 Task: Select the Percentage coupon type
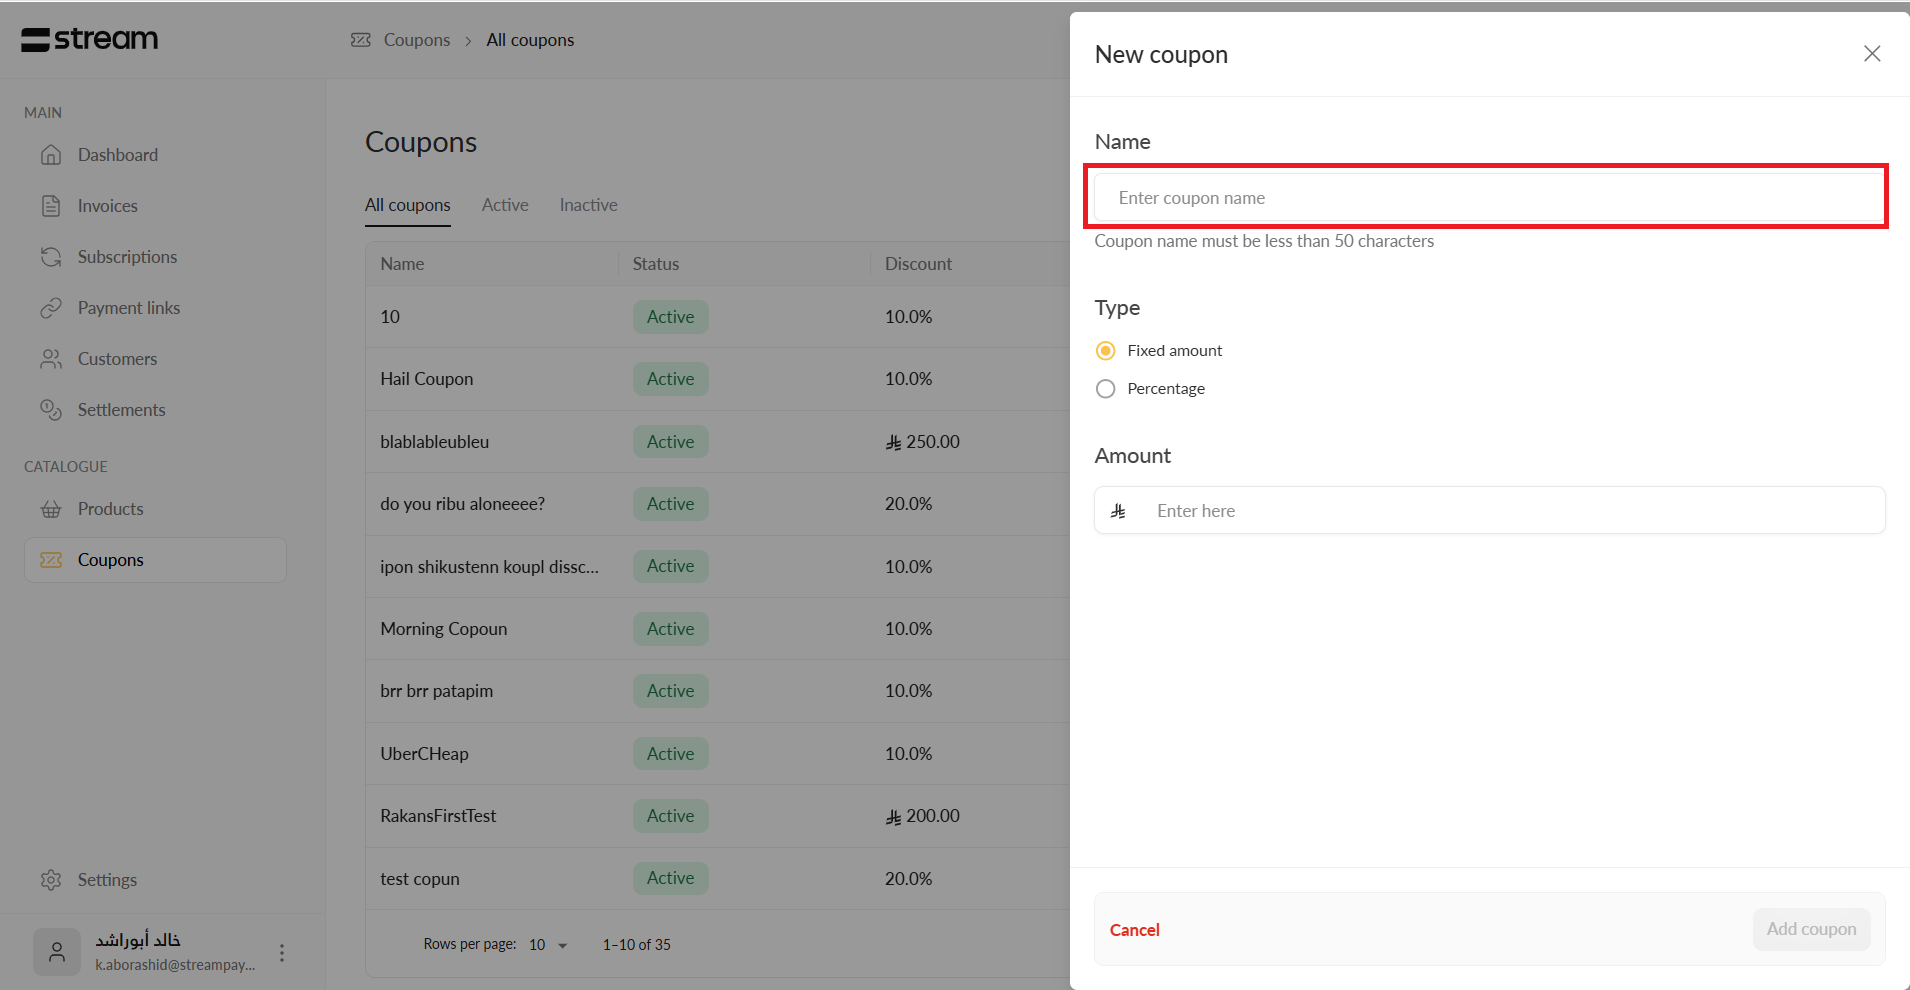tap(1105, 389)
